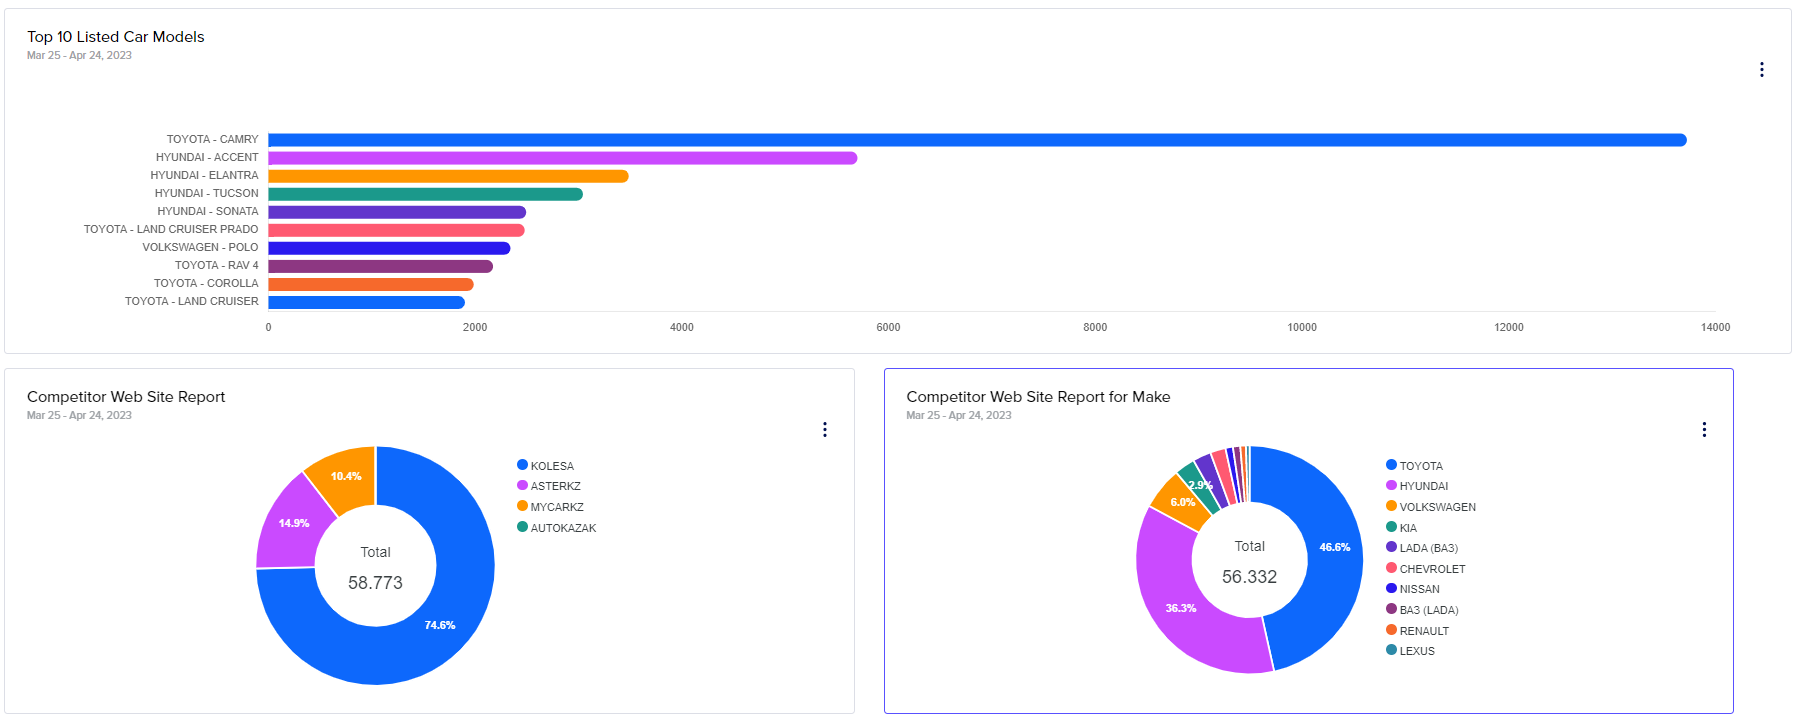
Task: Click the HYUNDAI - ACCENT axis label
Action: (207, 158)
